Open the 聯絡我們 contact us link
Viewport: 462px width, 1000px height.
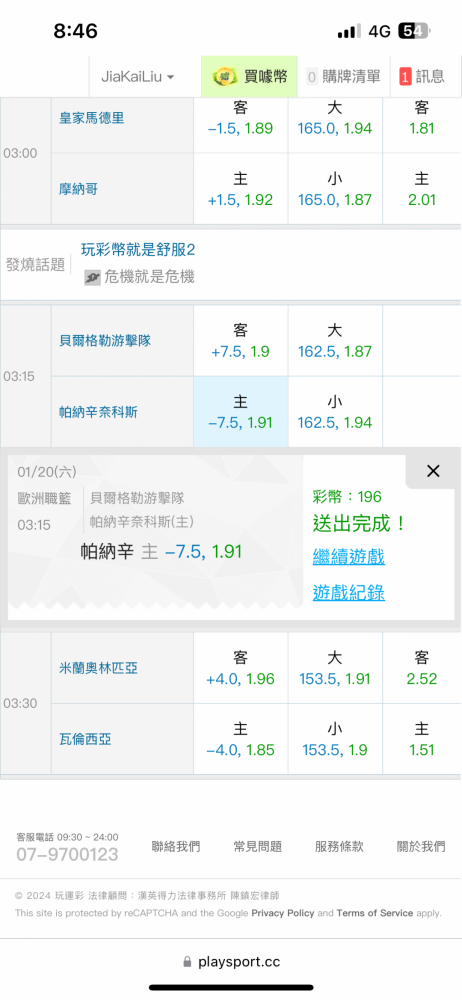176,847
